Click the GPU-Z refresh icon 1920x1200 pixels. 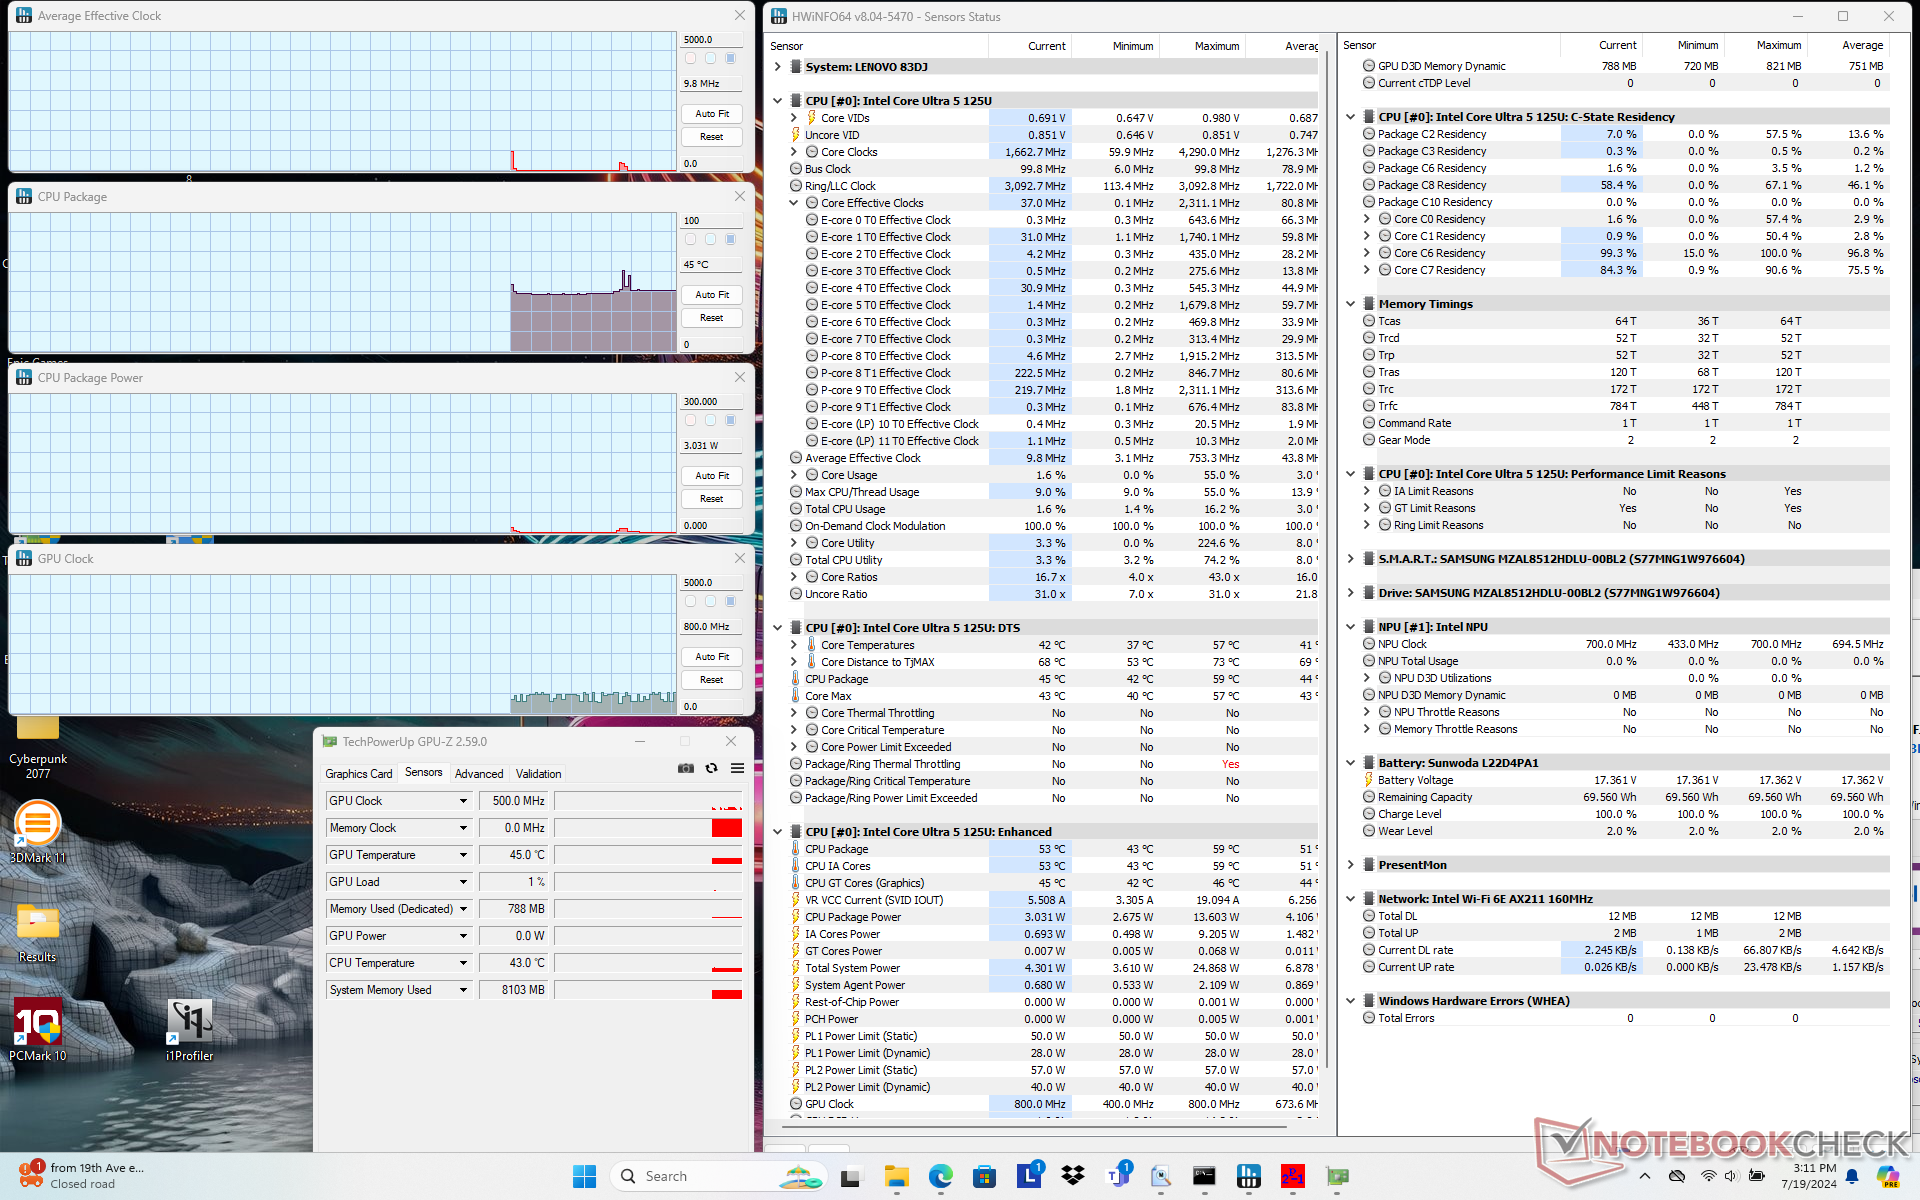(711, 768)
